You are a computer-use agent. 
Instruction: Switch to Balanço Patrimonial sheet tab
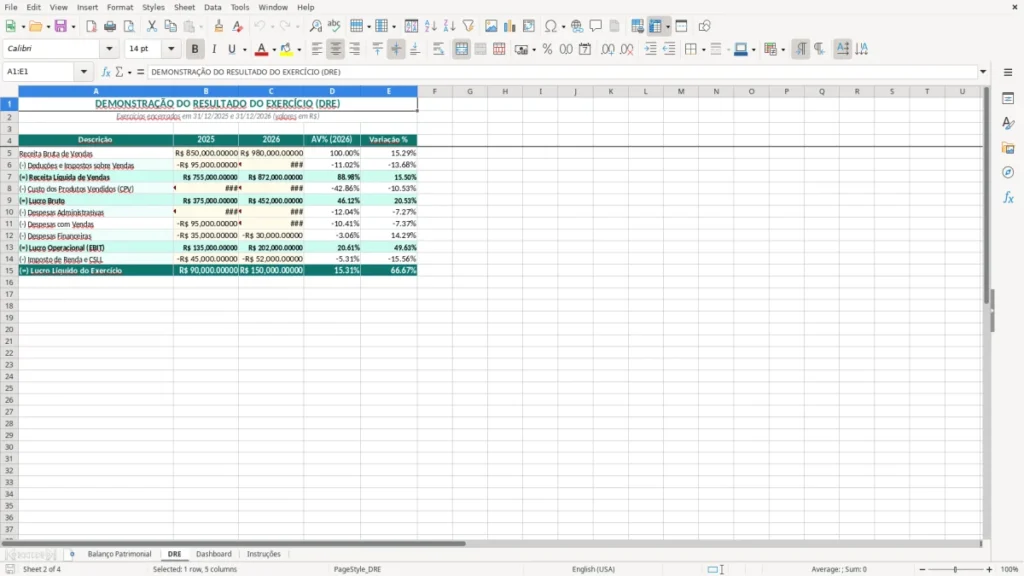click(120, 554)
